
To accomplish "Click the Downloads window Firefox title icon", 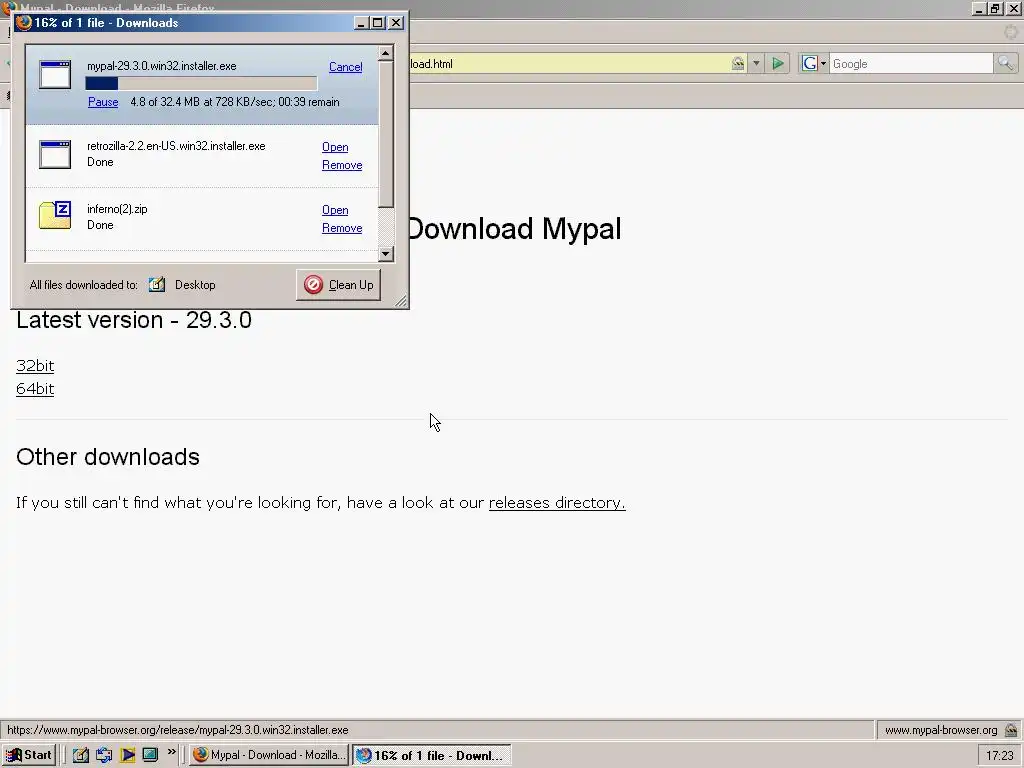I will (x=24, y=23).
